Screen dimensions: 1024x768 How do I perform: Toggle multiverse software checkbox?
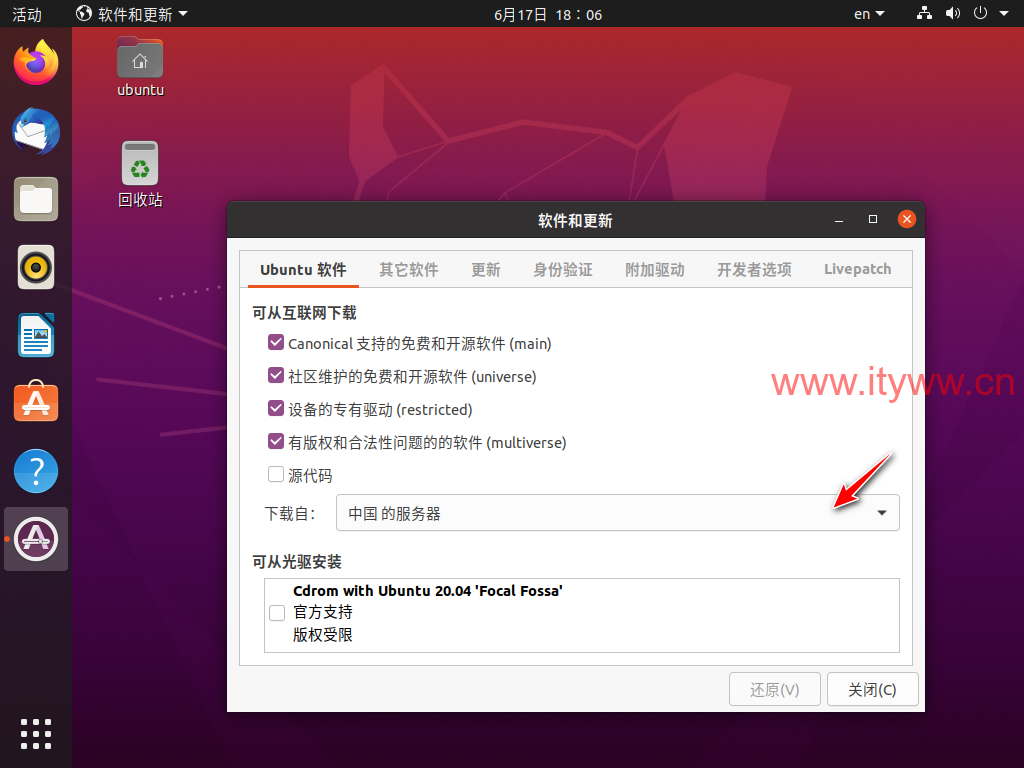point(276,441)
